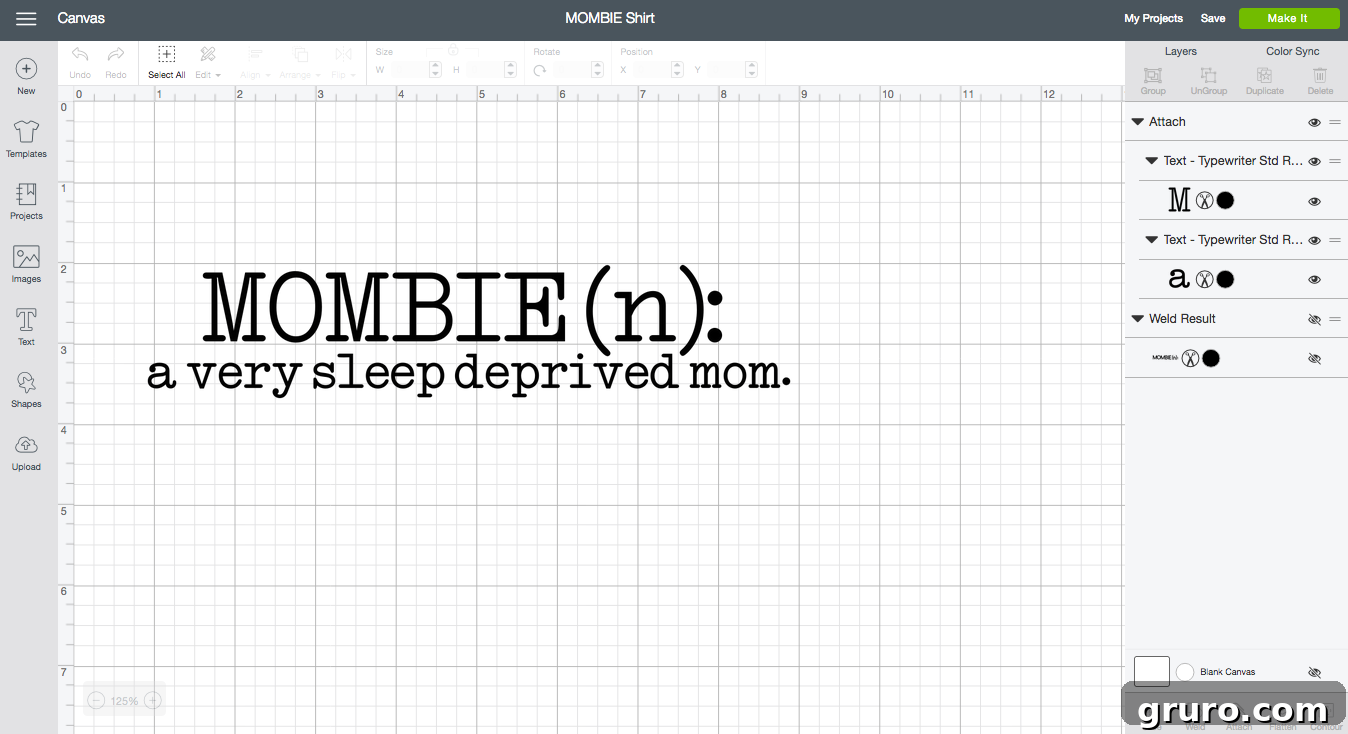1348x734 pixels.
Task: Click the green Make It button
Action: [x=1288, y=18]
